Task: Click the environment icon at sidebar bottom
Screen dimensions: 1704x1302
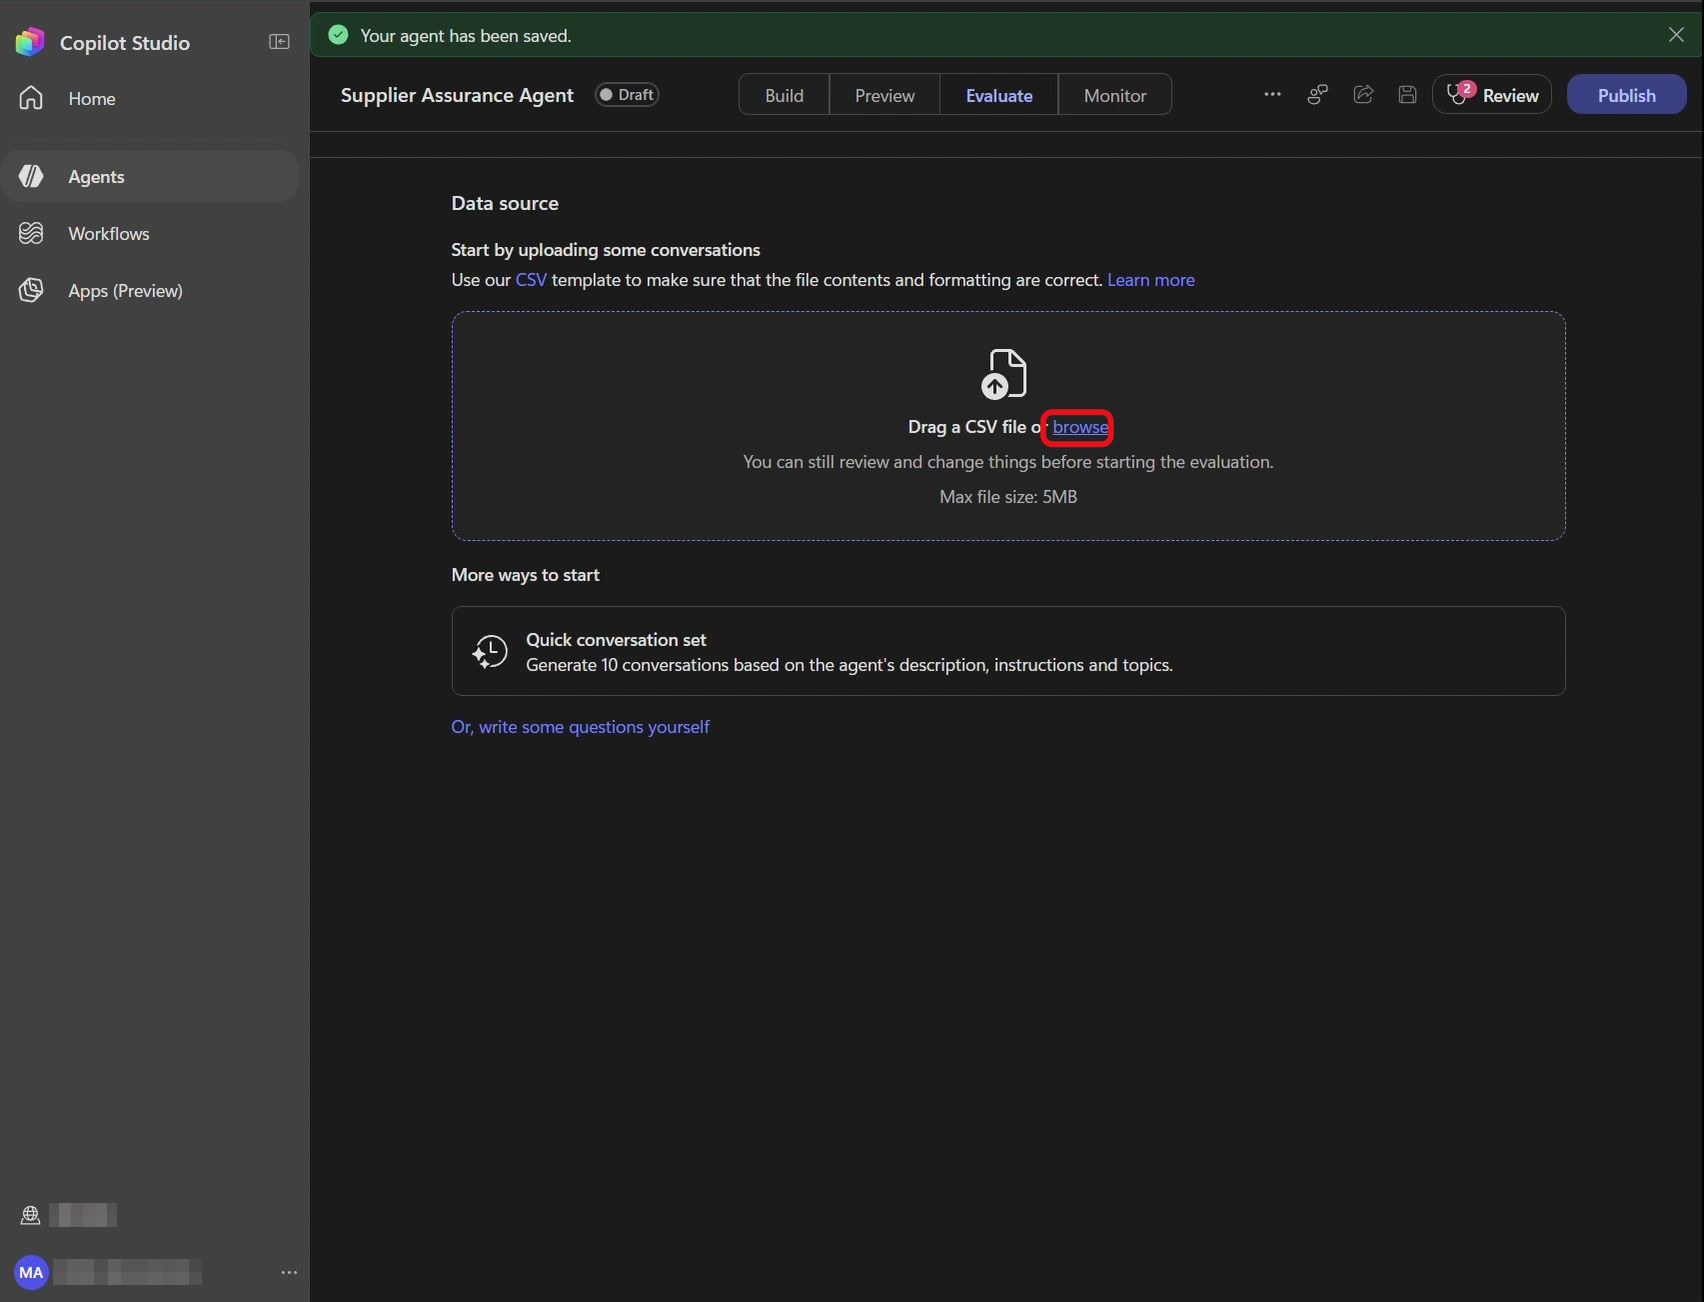Action: (x=30, y=1215)
